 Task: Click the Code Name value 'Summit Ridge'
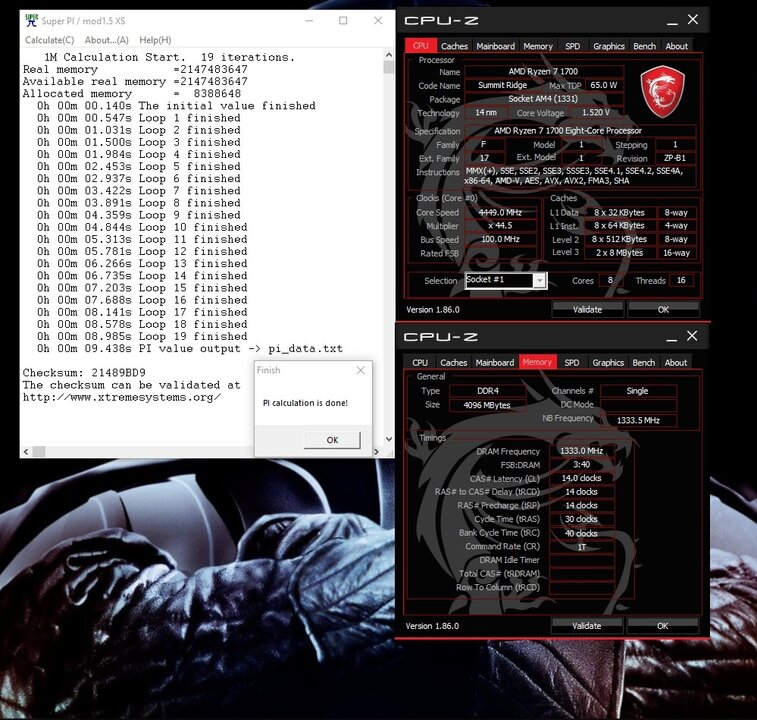click(x=502, y=85)
